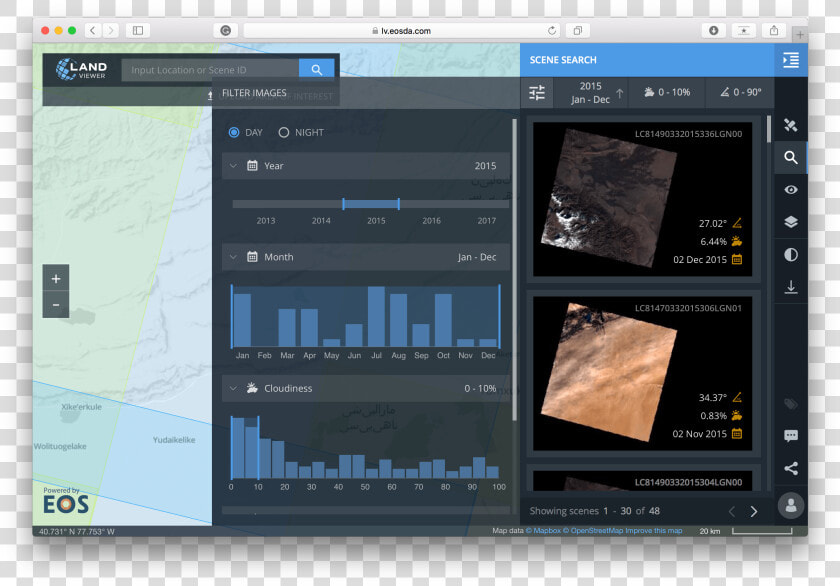
Task: Click the FILTER IMAGES tab label
Action: coord(254,93)
